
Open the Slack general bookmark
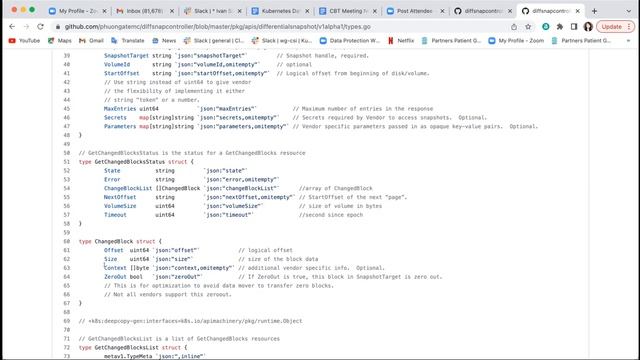[214, 40]
